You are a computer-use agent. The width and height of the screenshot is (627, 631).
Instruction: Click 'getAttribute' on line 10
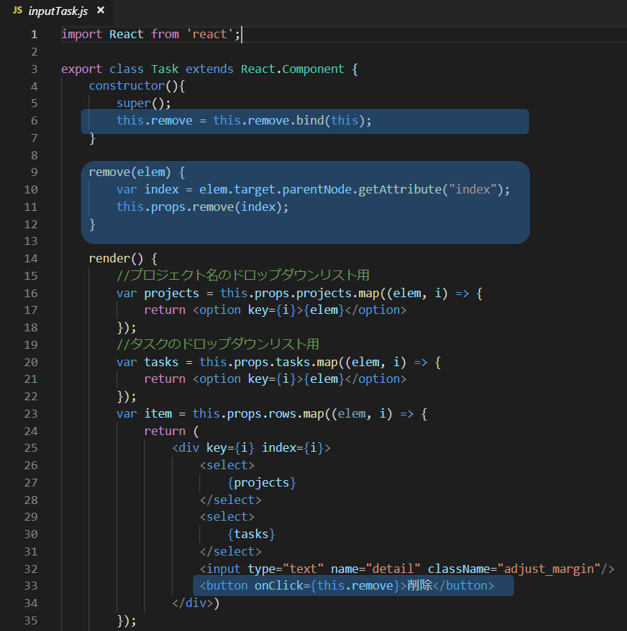coord(400,190)
